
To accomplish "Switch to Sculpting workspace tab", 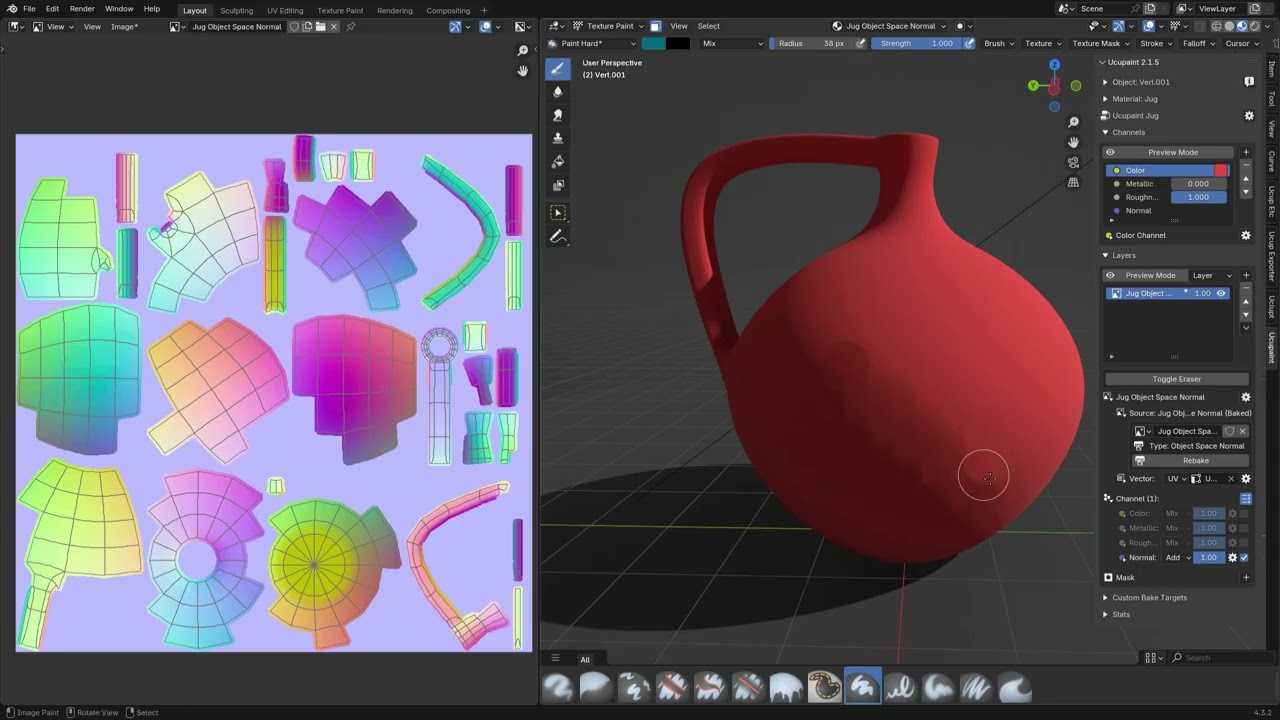I will (x=237, y=10).
